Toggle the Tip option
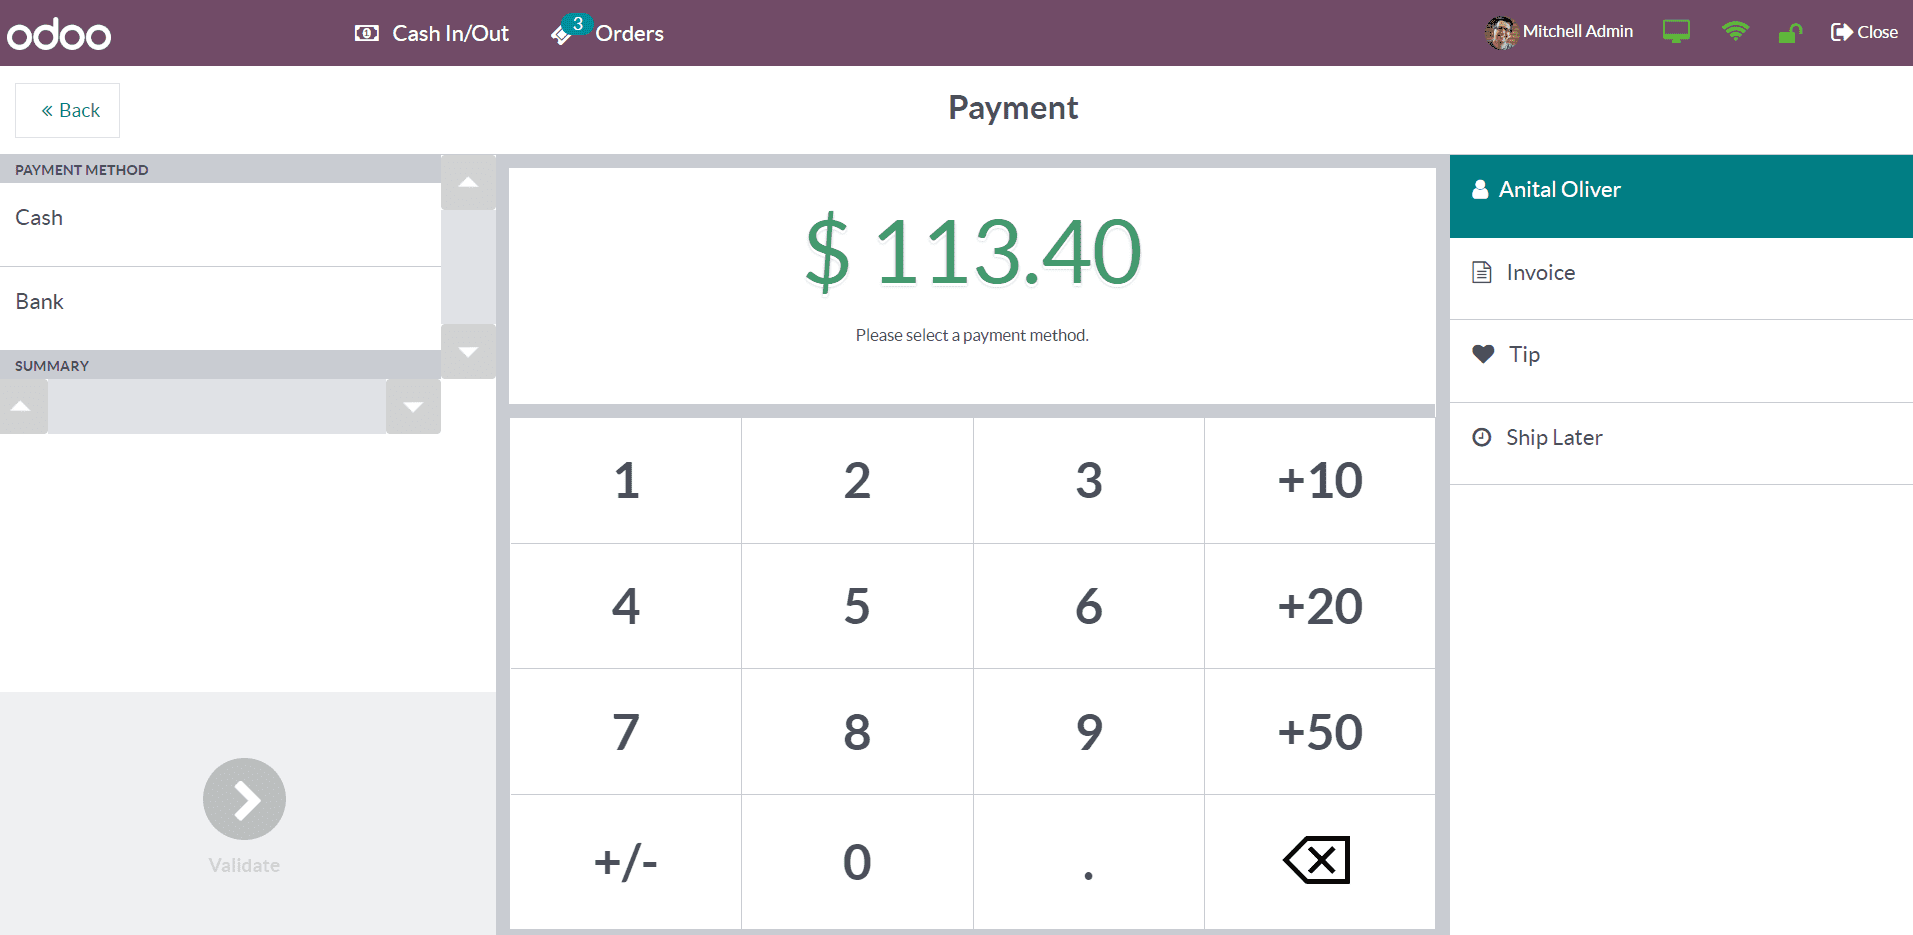 point(1681,355)
